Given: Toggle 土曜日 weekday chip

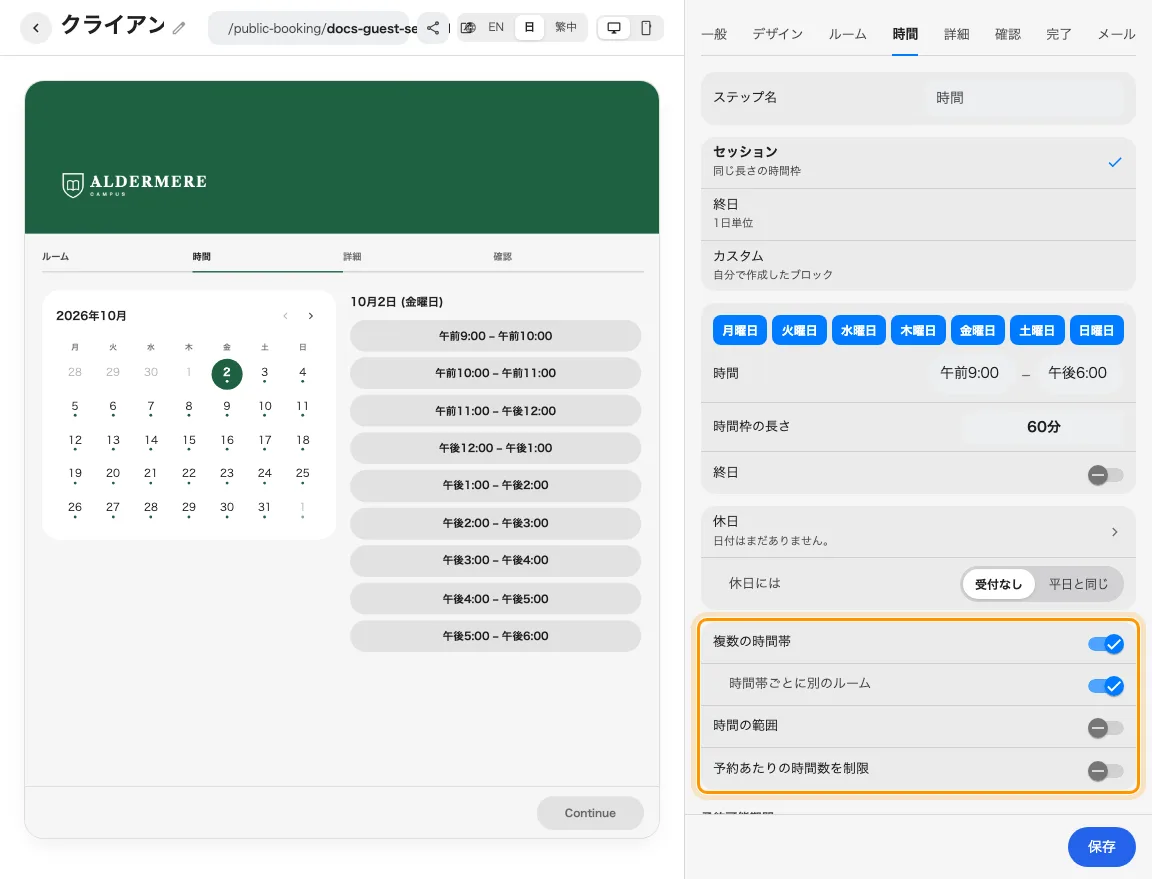Looking at the screenshot, I should 1037,331.
